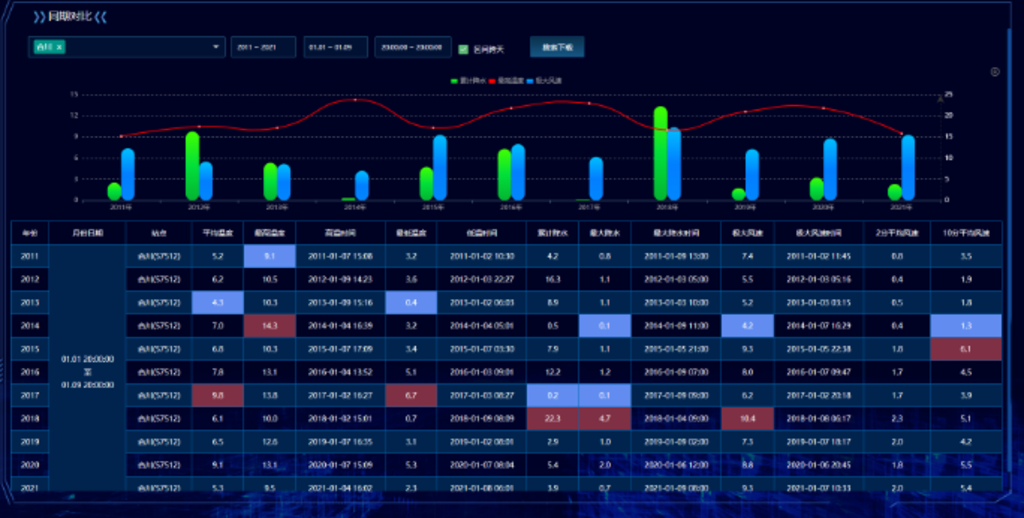This screenshot has width=1024, height=518.
Task: Select the 2011 year cell
Action: coord(30,256)
